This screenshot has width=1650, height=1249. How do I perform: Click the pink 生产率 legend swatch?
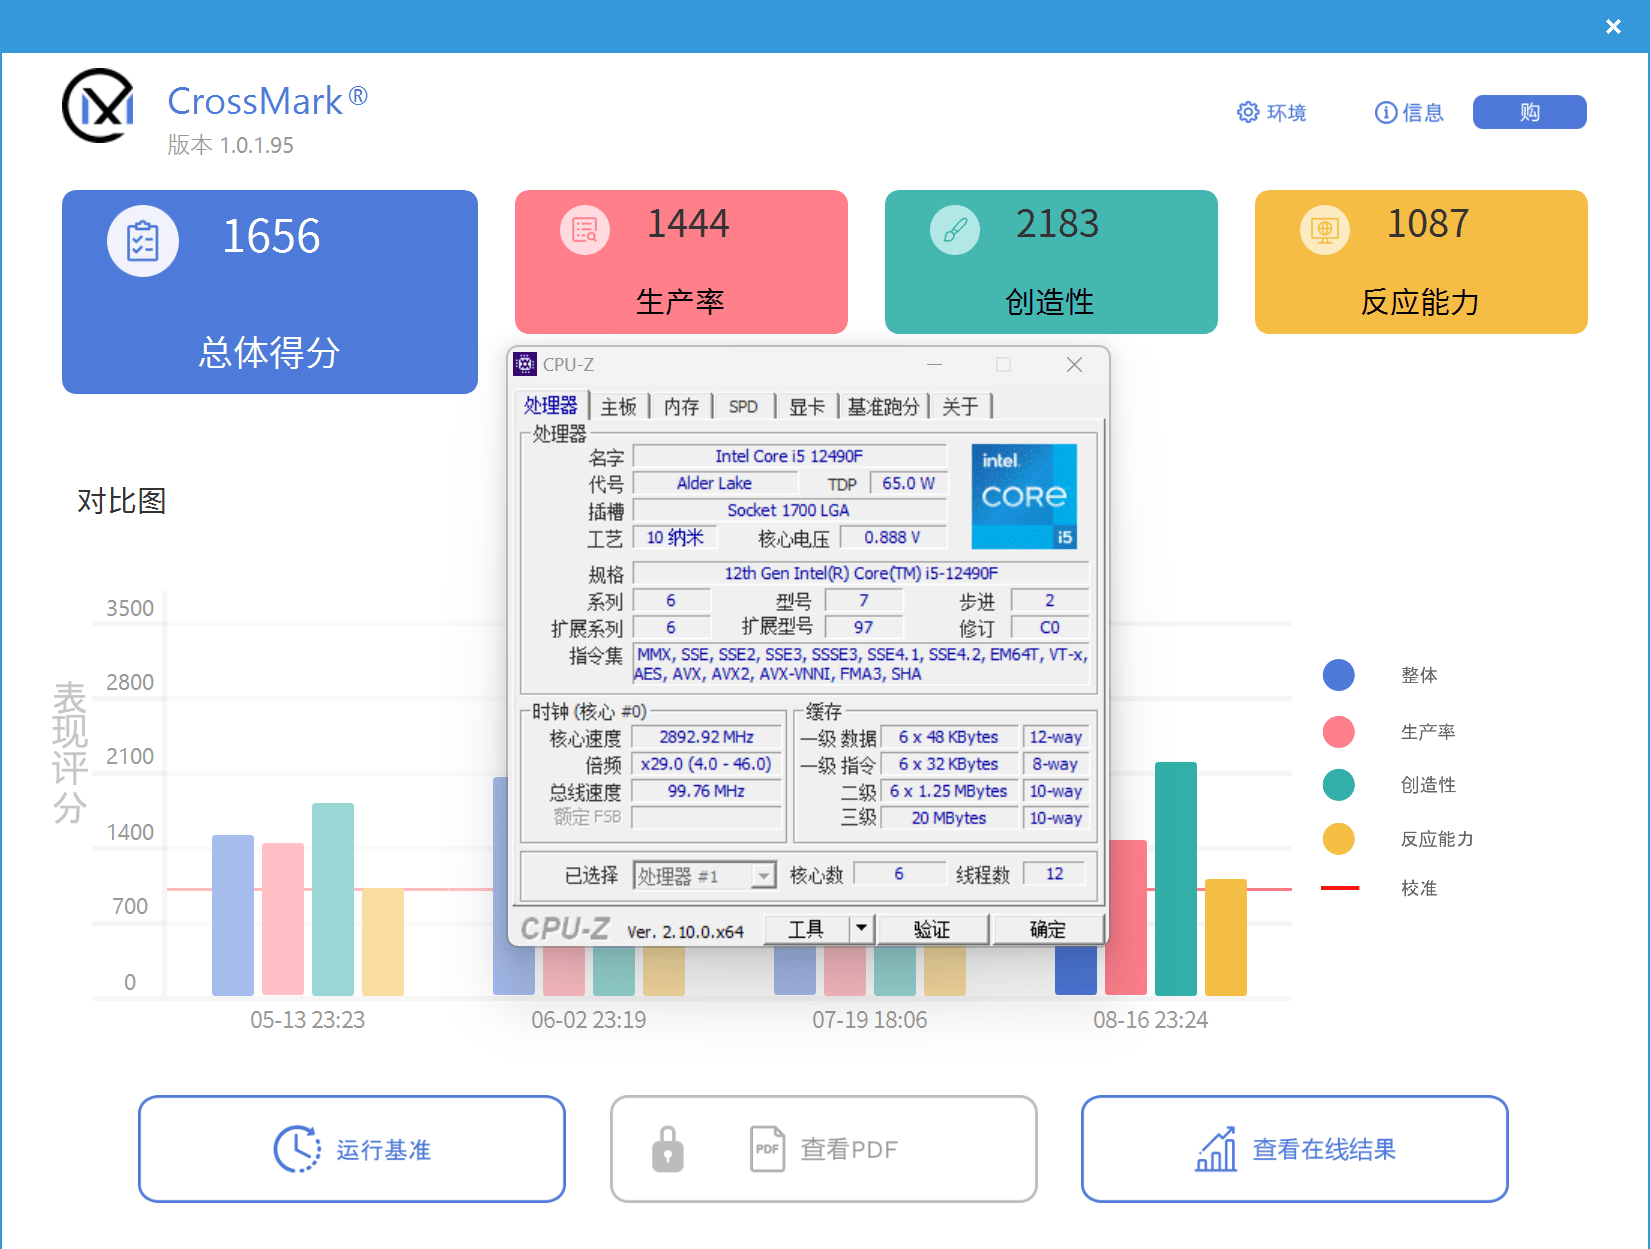click(x=1338, y=731)
